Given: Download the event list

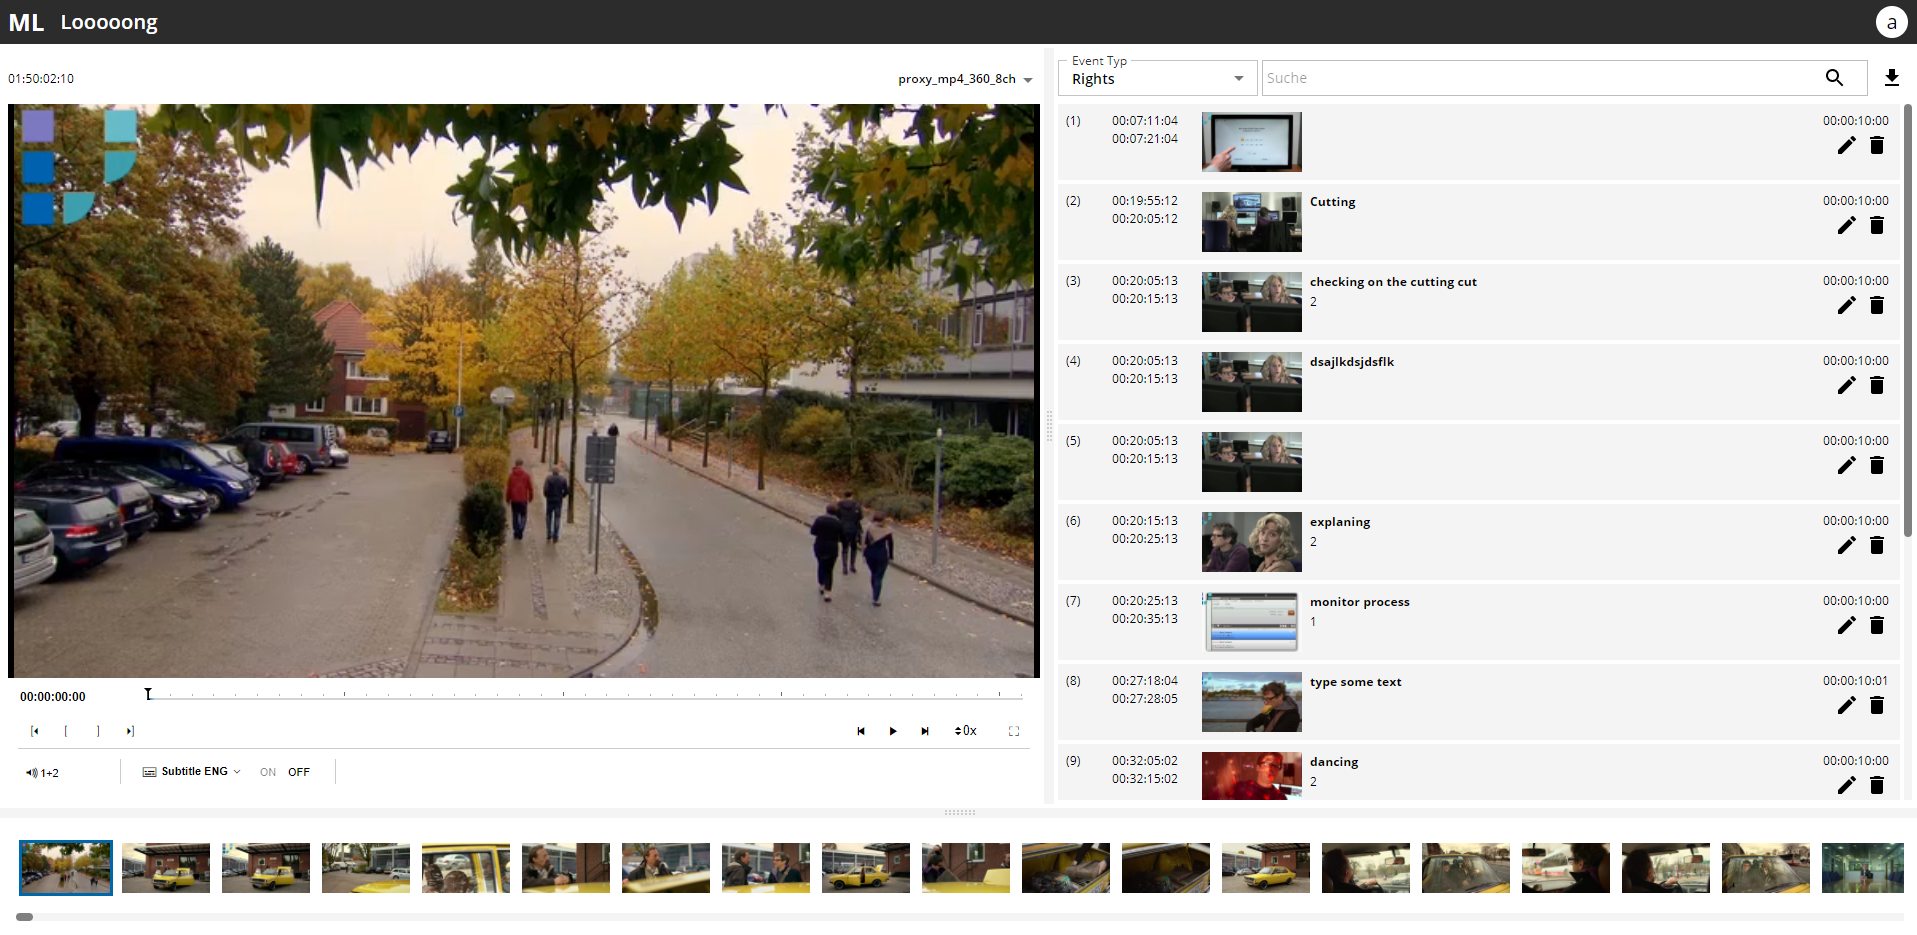Looking at the screenshot, I should (1891, 77).
